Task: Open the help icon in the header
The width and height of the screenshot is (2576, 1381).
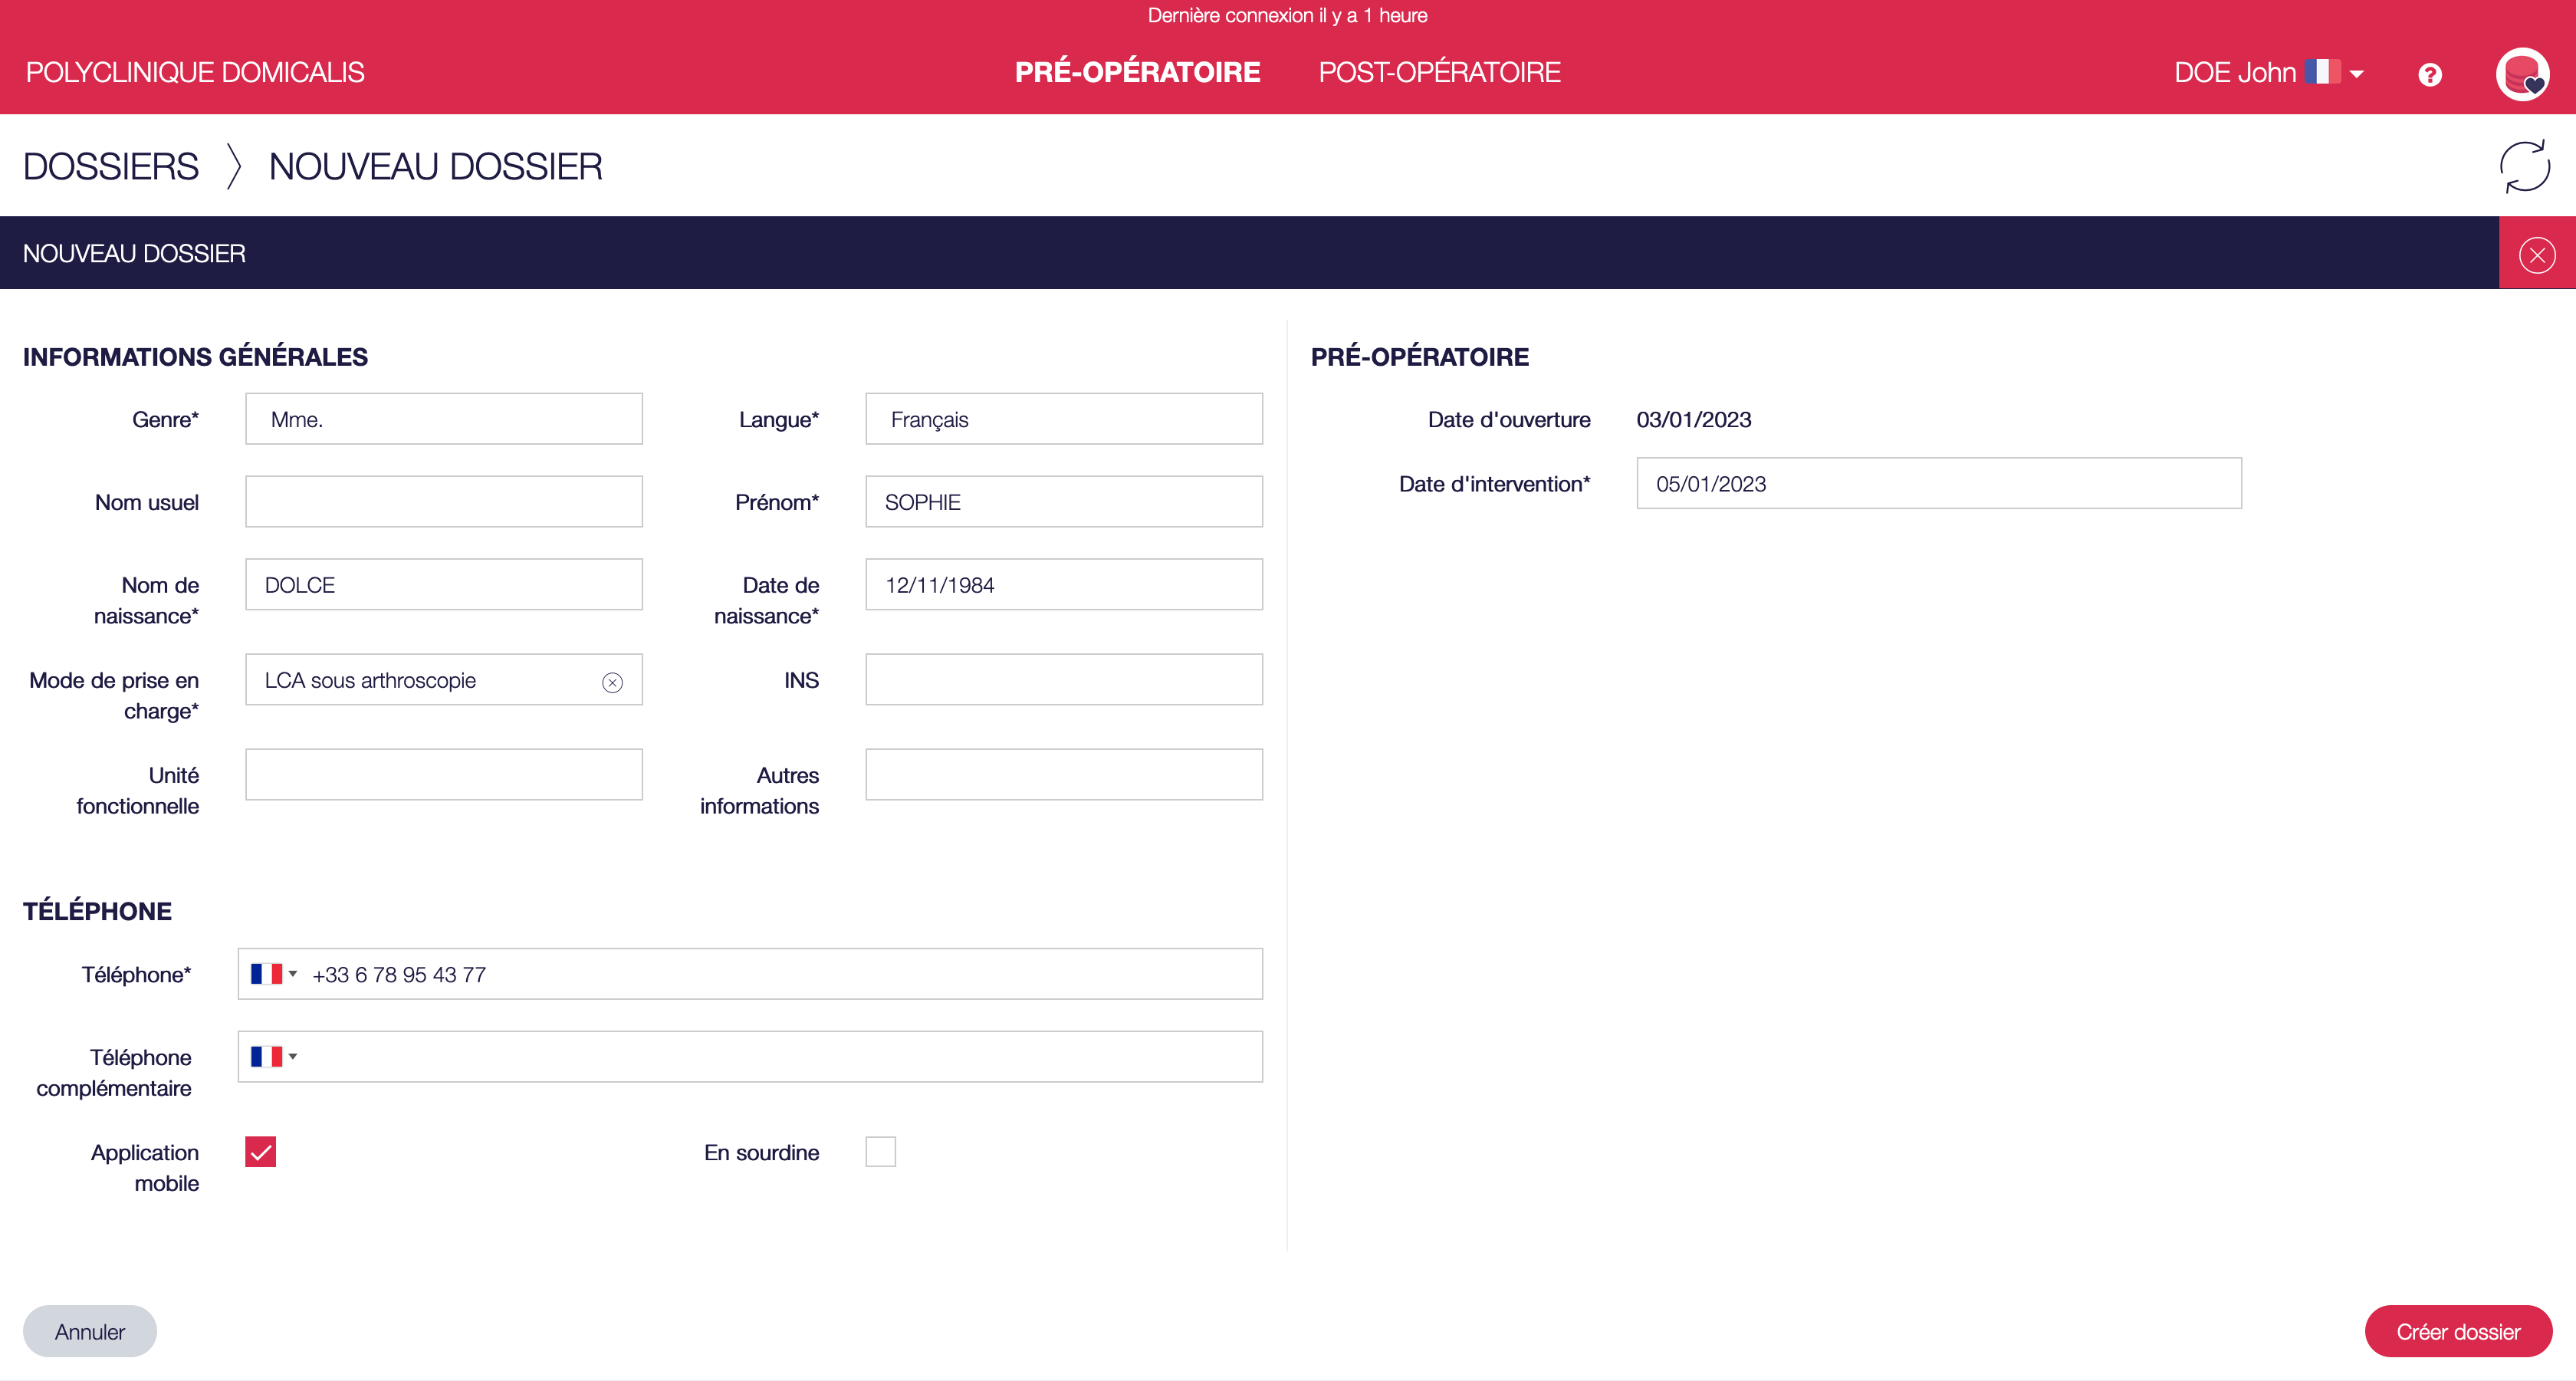Action: click(x=2430, y=73)
